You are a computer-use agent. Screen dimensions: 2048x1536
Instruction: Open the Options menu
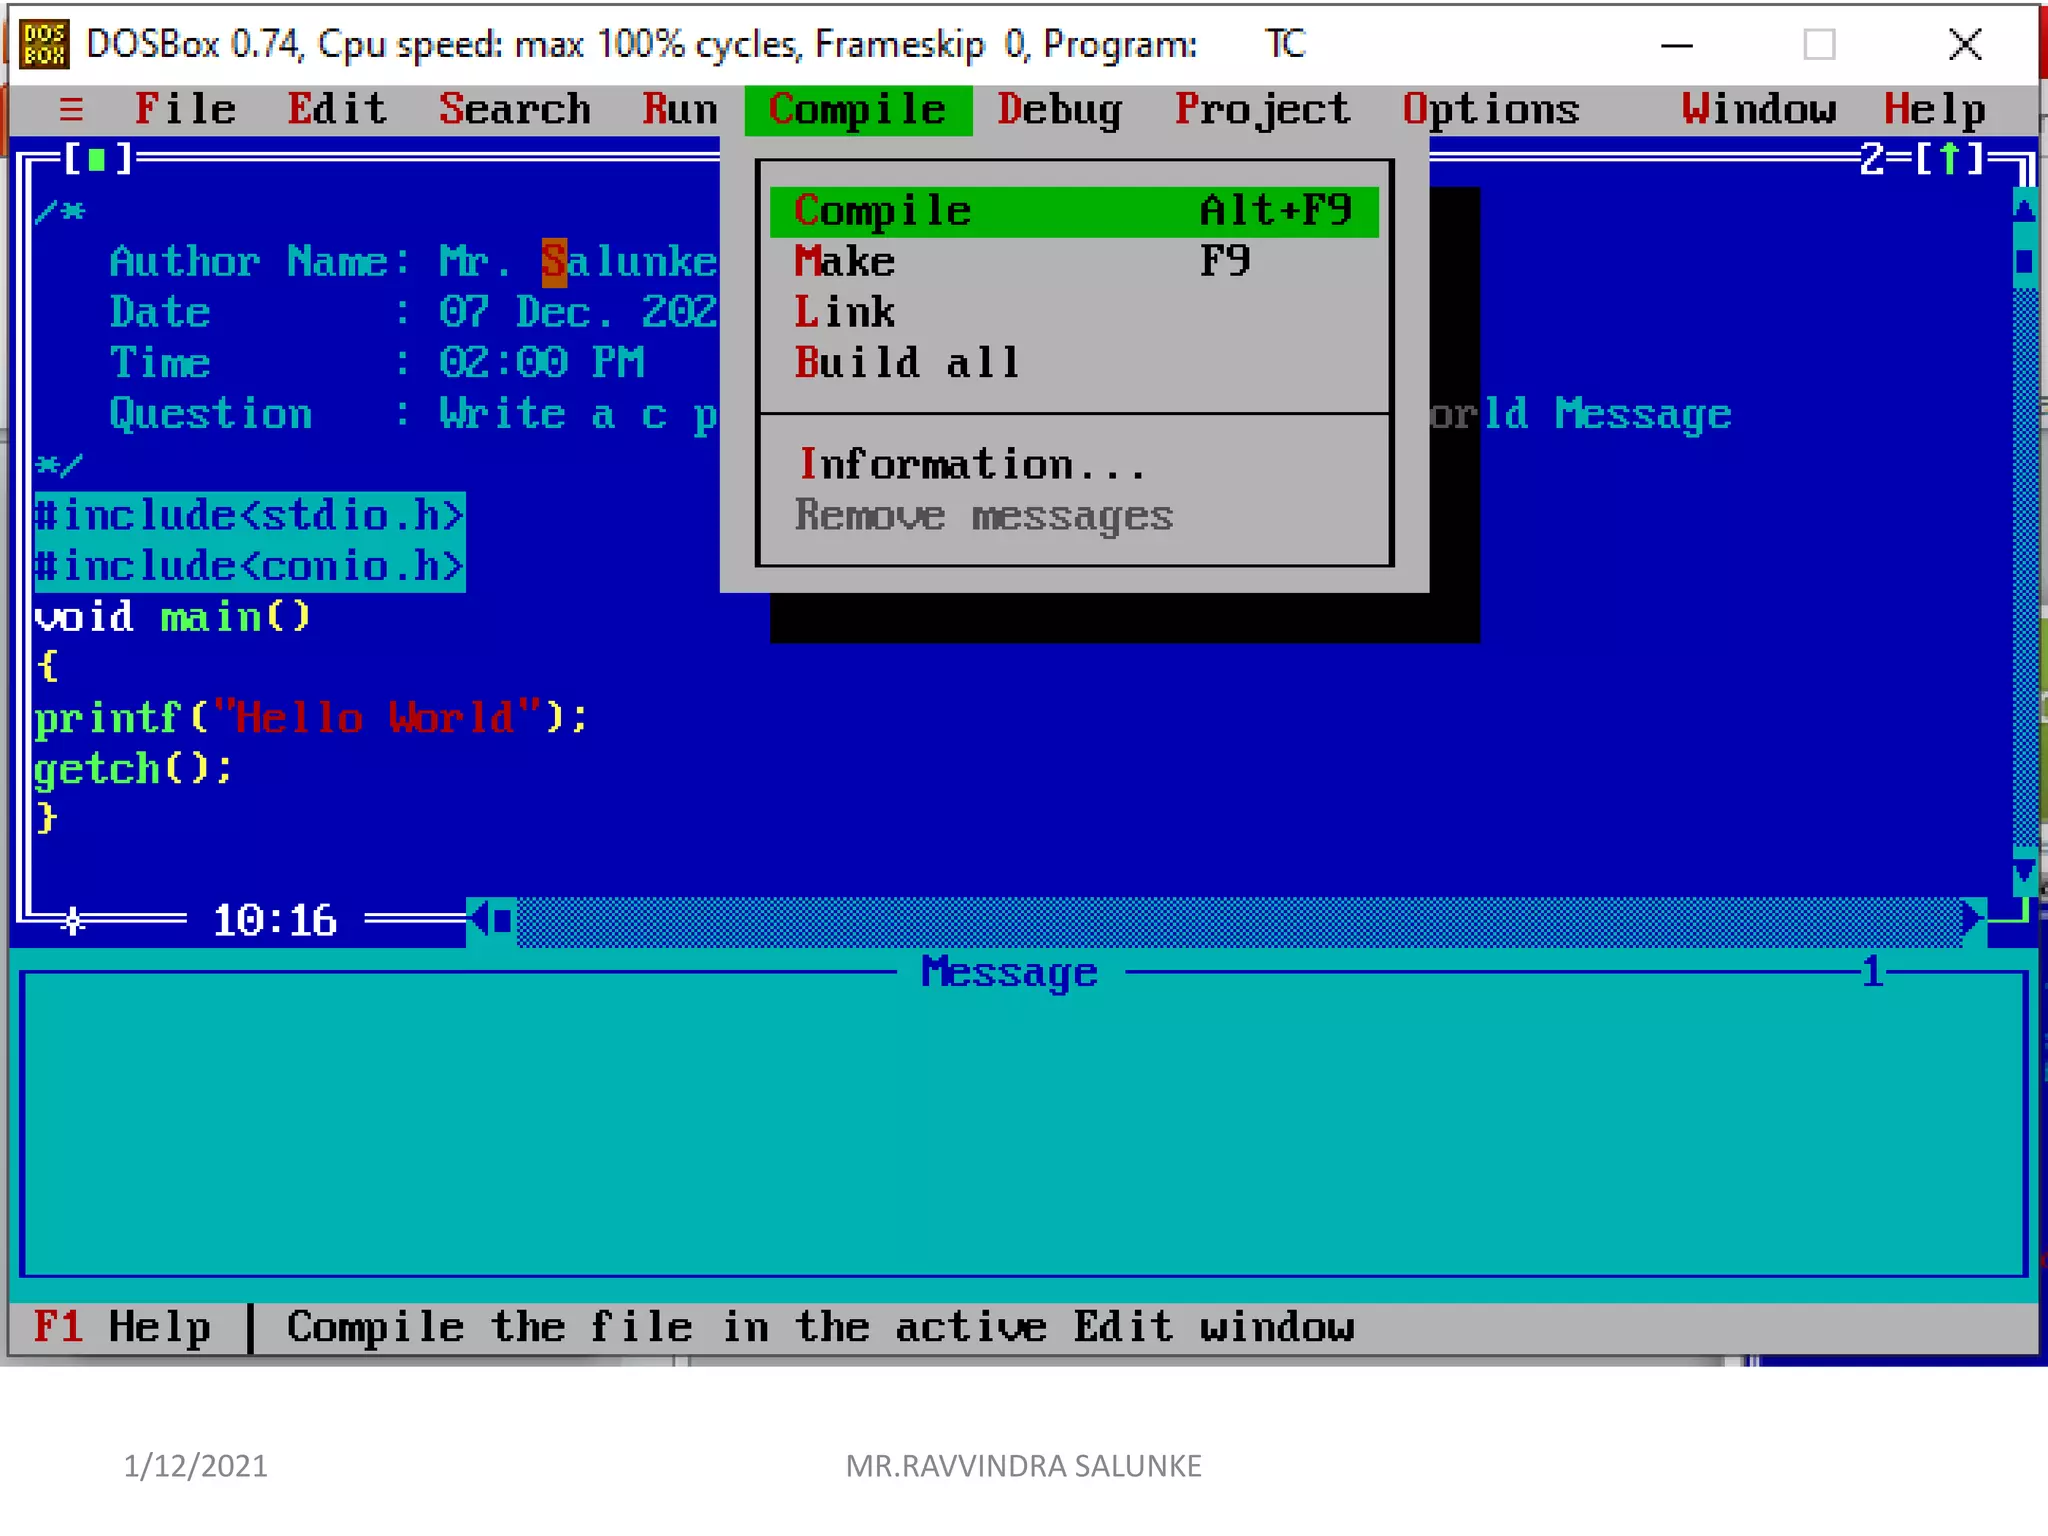pyautogui.click(x=1490, y=109)
